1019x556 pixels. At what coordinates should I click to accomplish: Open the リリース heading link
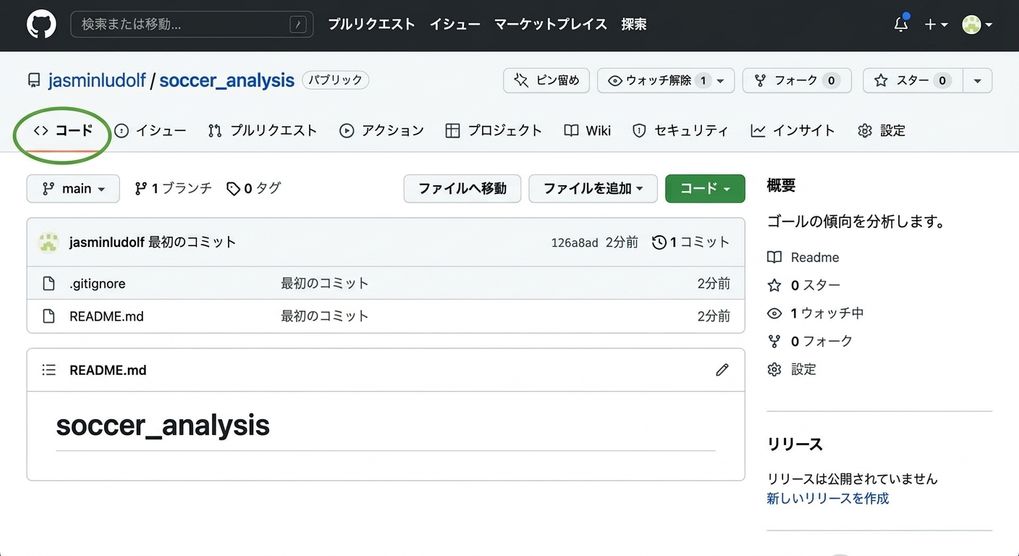click(795, 444)
